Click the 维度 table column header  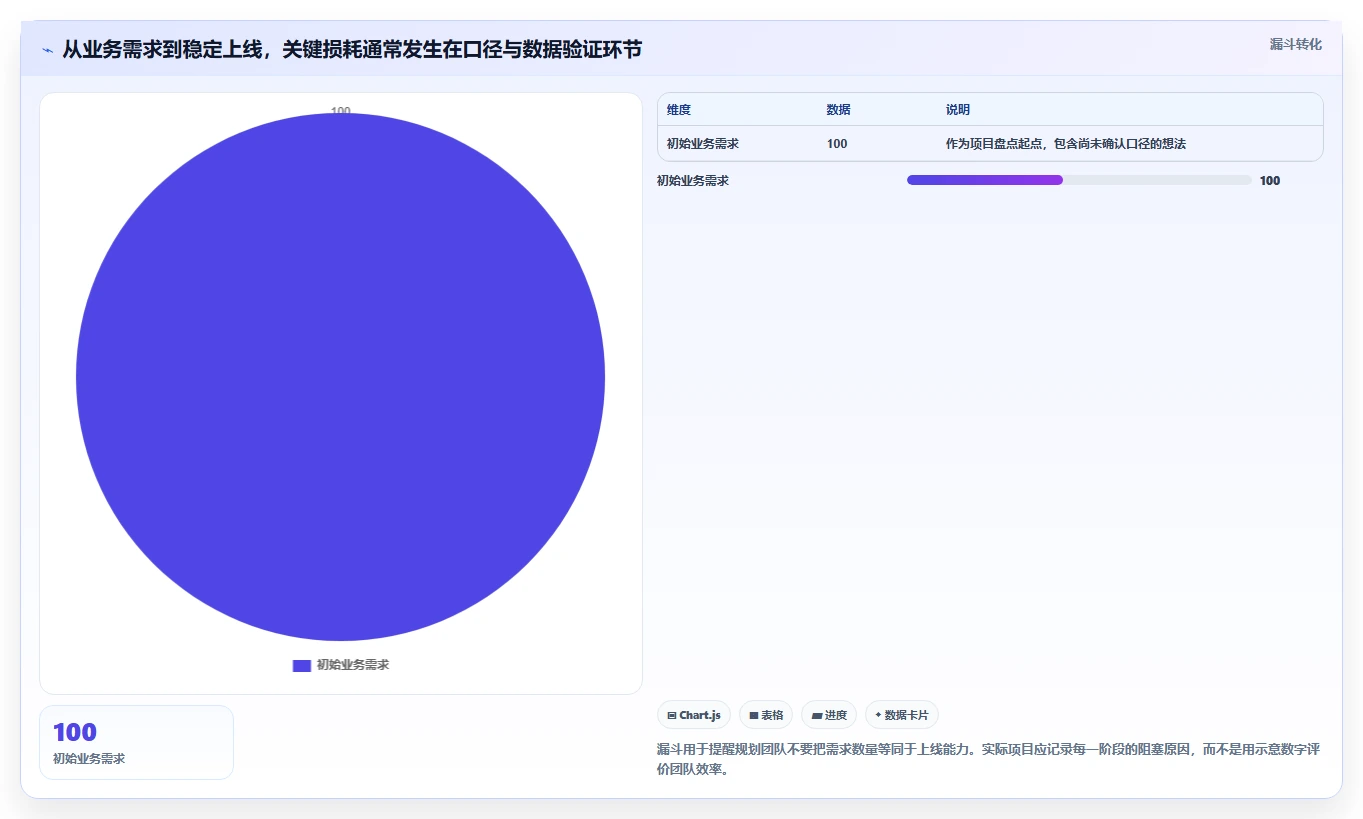click(679, 110)
